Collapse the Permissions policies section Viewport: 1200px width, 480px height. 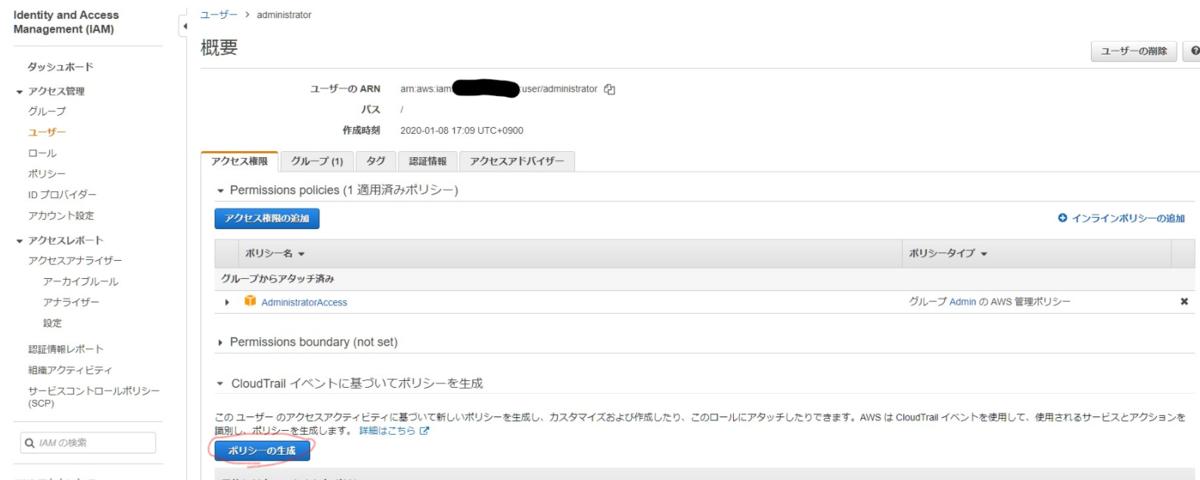221,190
